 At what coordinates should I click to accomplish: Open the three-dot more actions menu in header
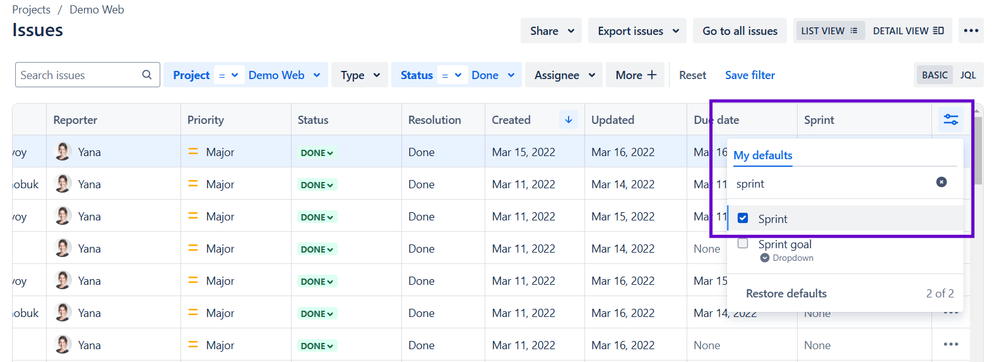[971, 31]
